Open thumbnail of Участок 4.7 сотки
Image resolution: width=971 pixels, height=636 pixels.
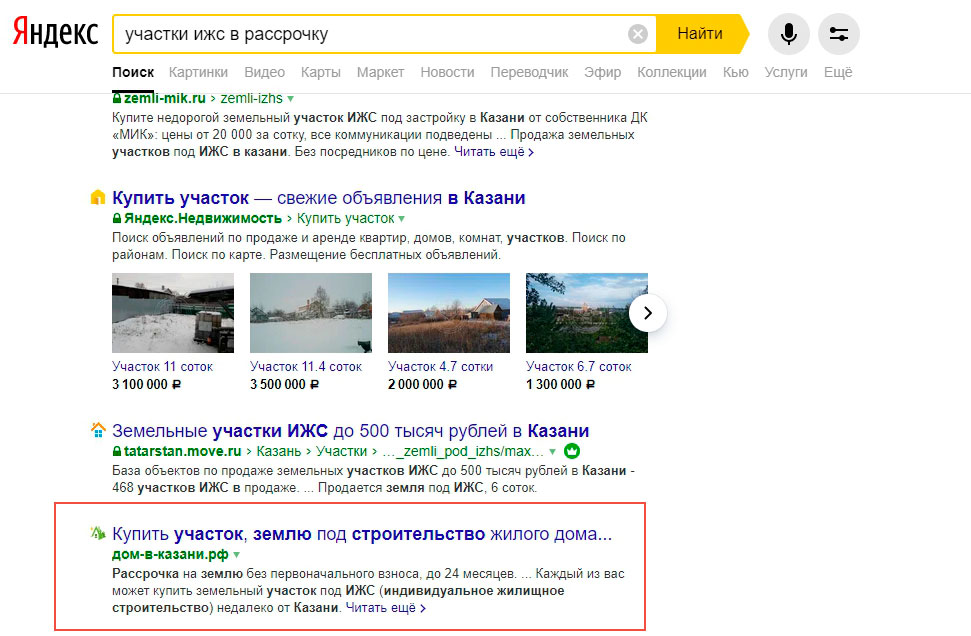[x=449, y=313]
